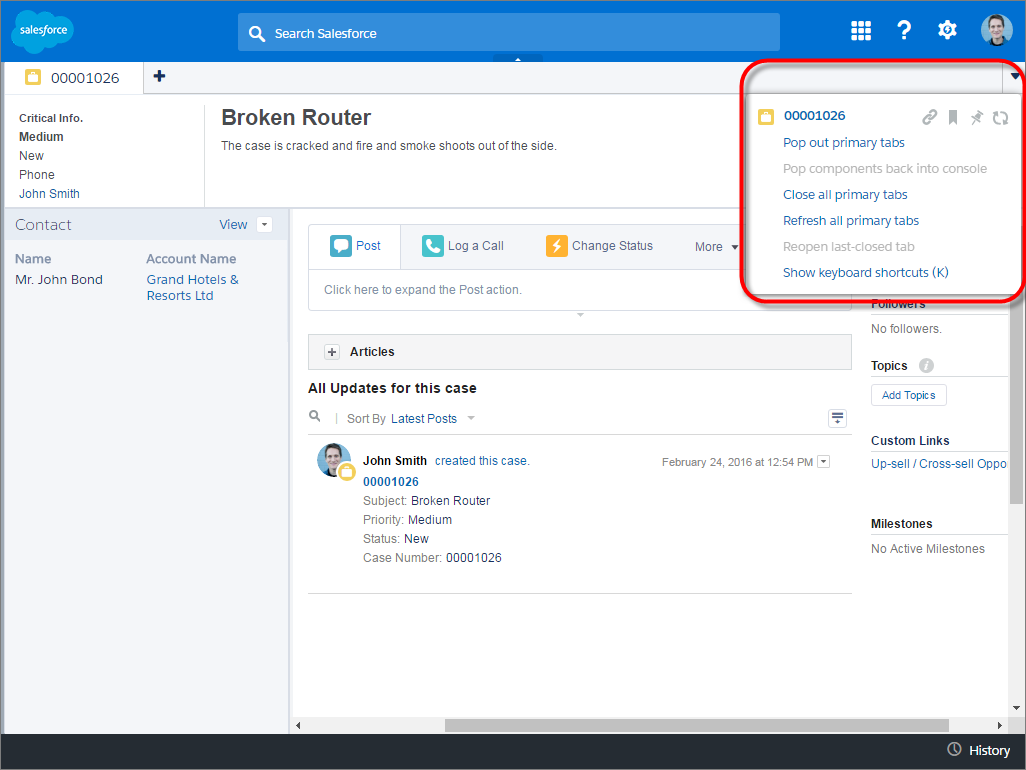The height and width of the screenshot is (770, 1026).
Task: Pin the tab with pushpin icon
Action: (976, 118)
